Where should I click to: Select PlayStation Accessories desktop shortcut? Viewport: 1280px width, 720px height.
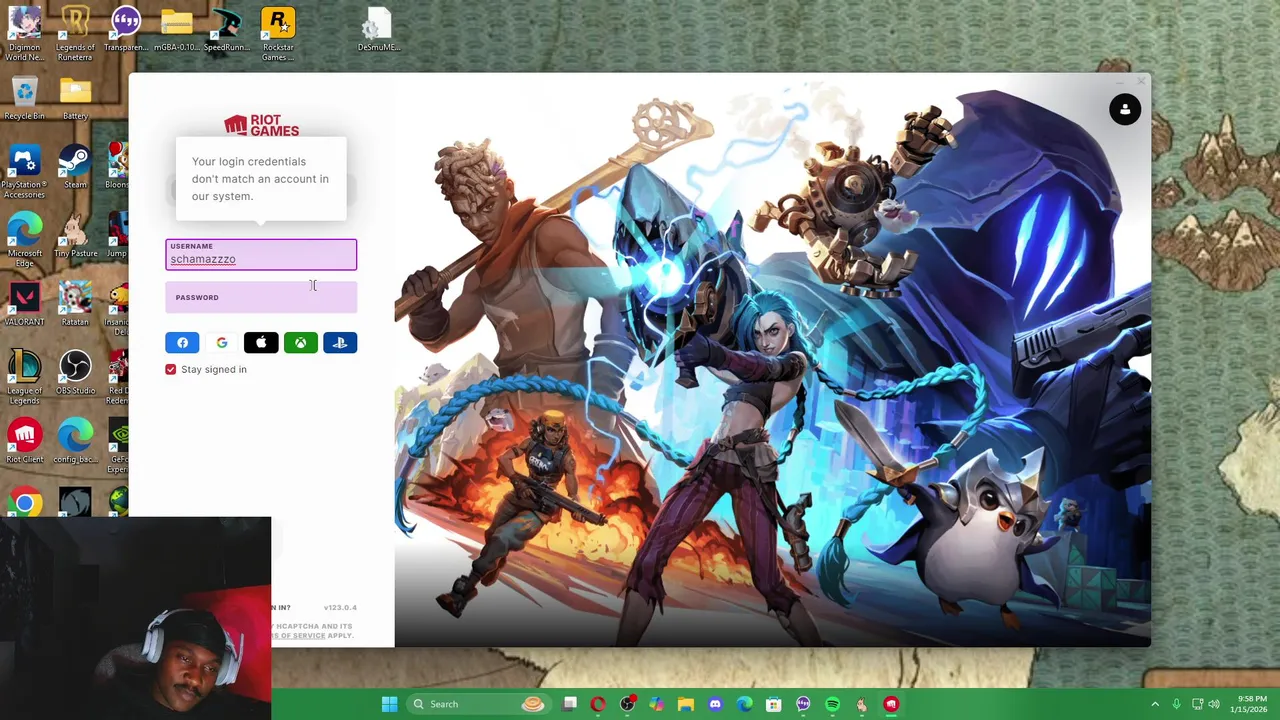(x=24, y=171)
